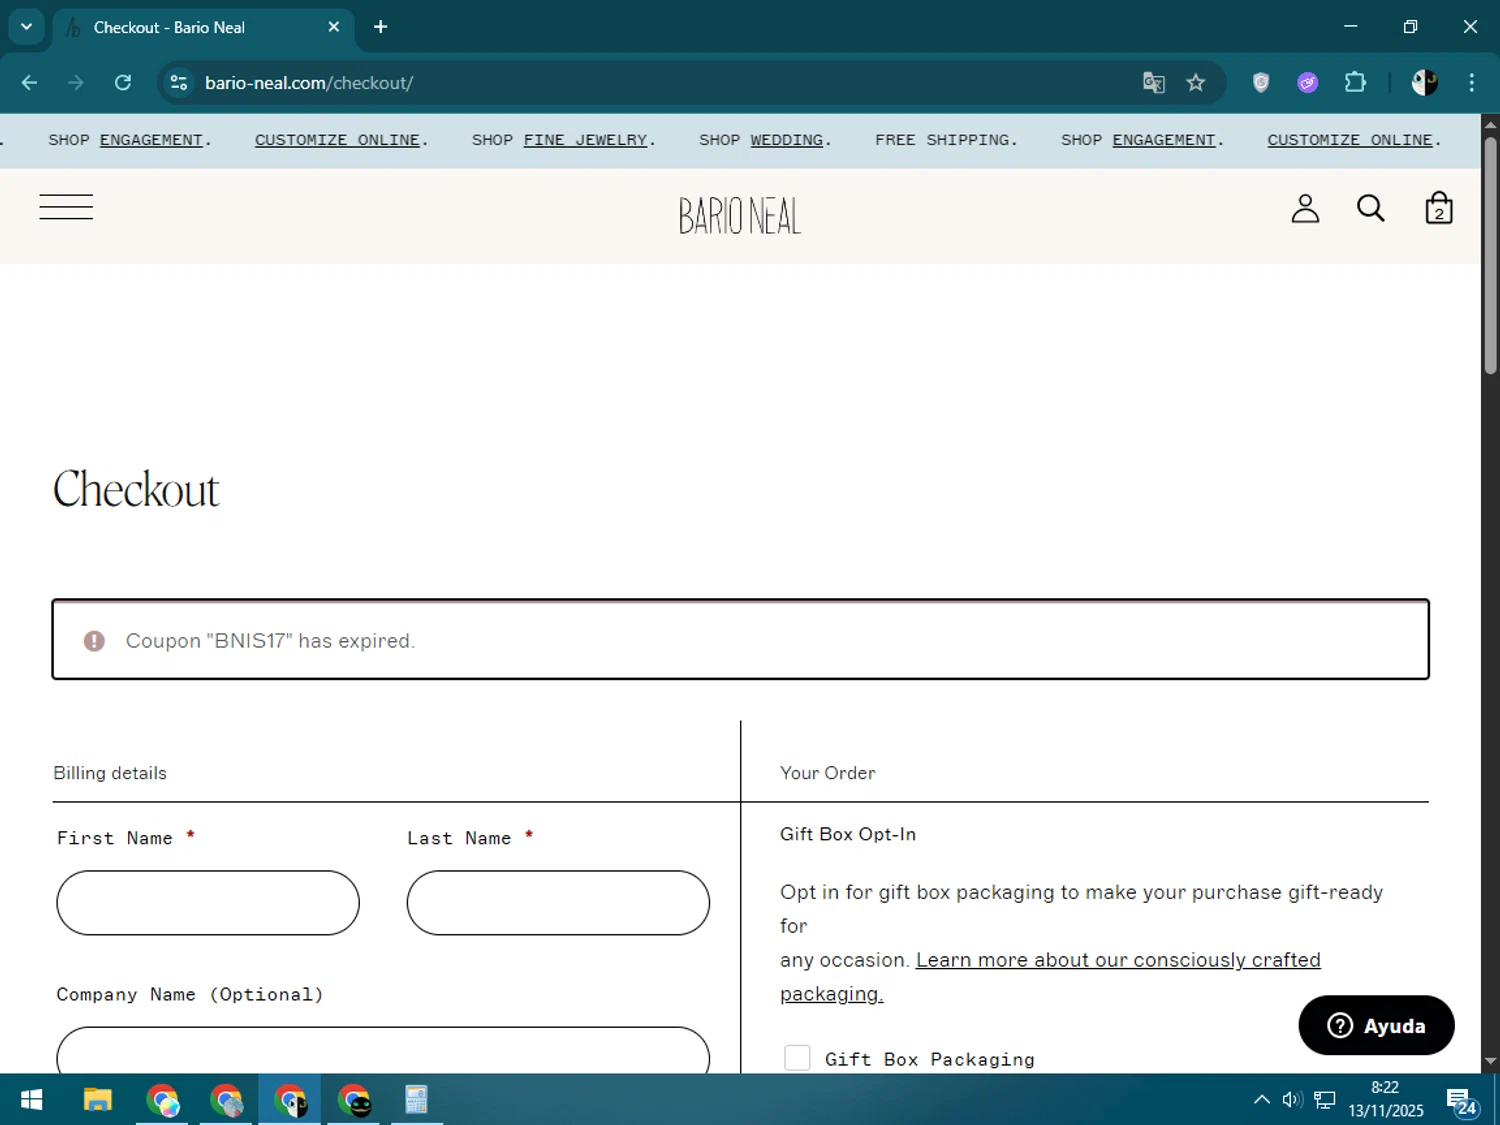The height and width of the screenshot is (1125, 1500).
Task: Follow the WEDDING banner link
Action: coord(787,140)
